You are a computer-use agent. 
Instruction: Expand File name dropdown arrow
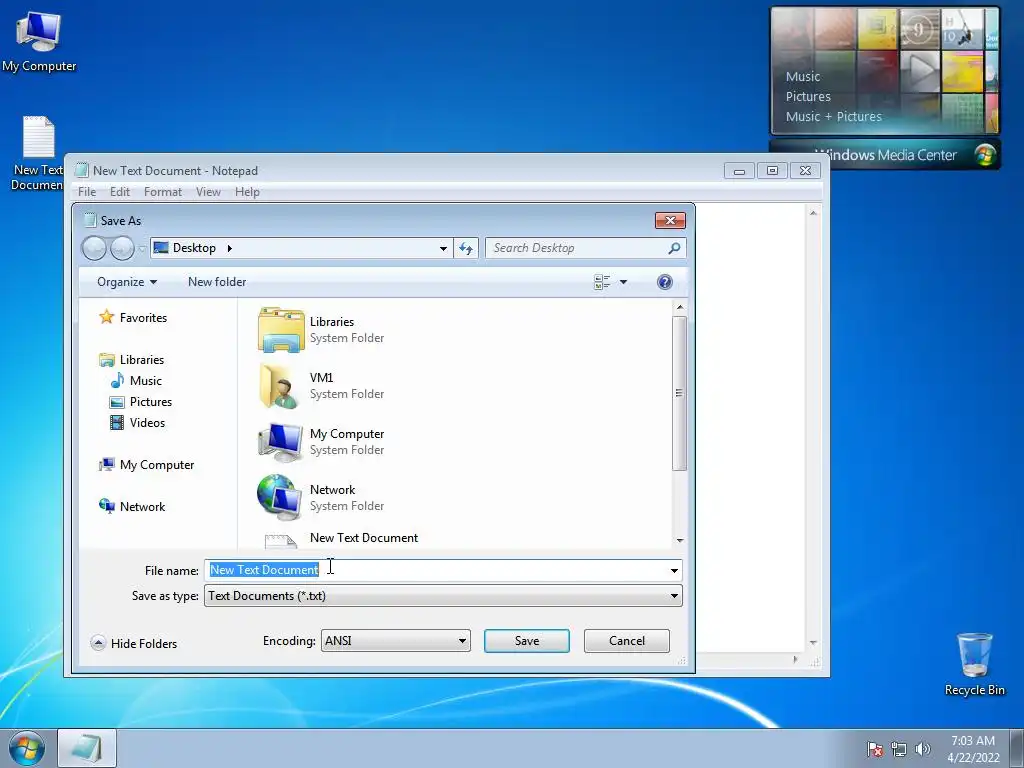pyautogui.click(x=674, y=571)
